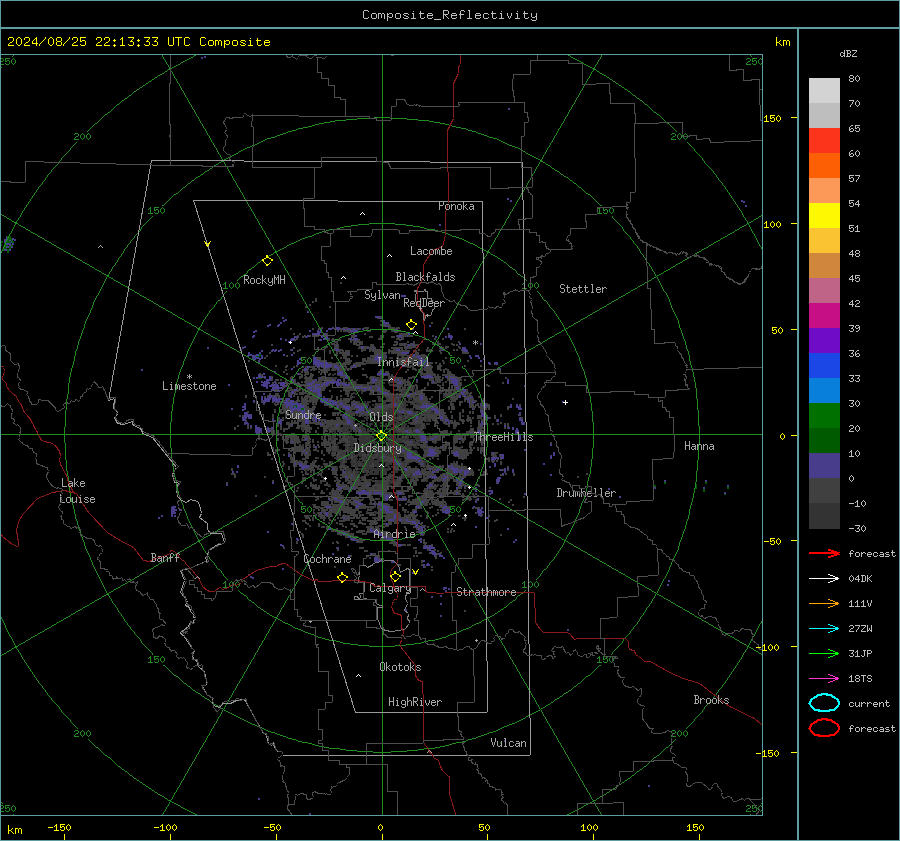The image size is (900, 841).
Task: Select the blue 33 dBZ color swatch
Action: [824, 366]
